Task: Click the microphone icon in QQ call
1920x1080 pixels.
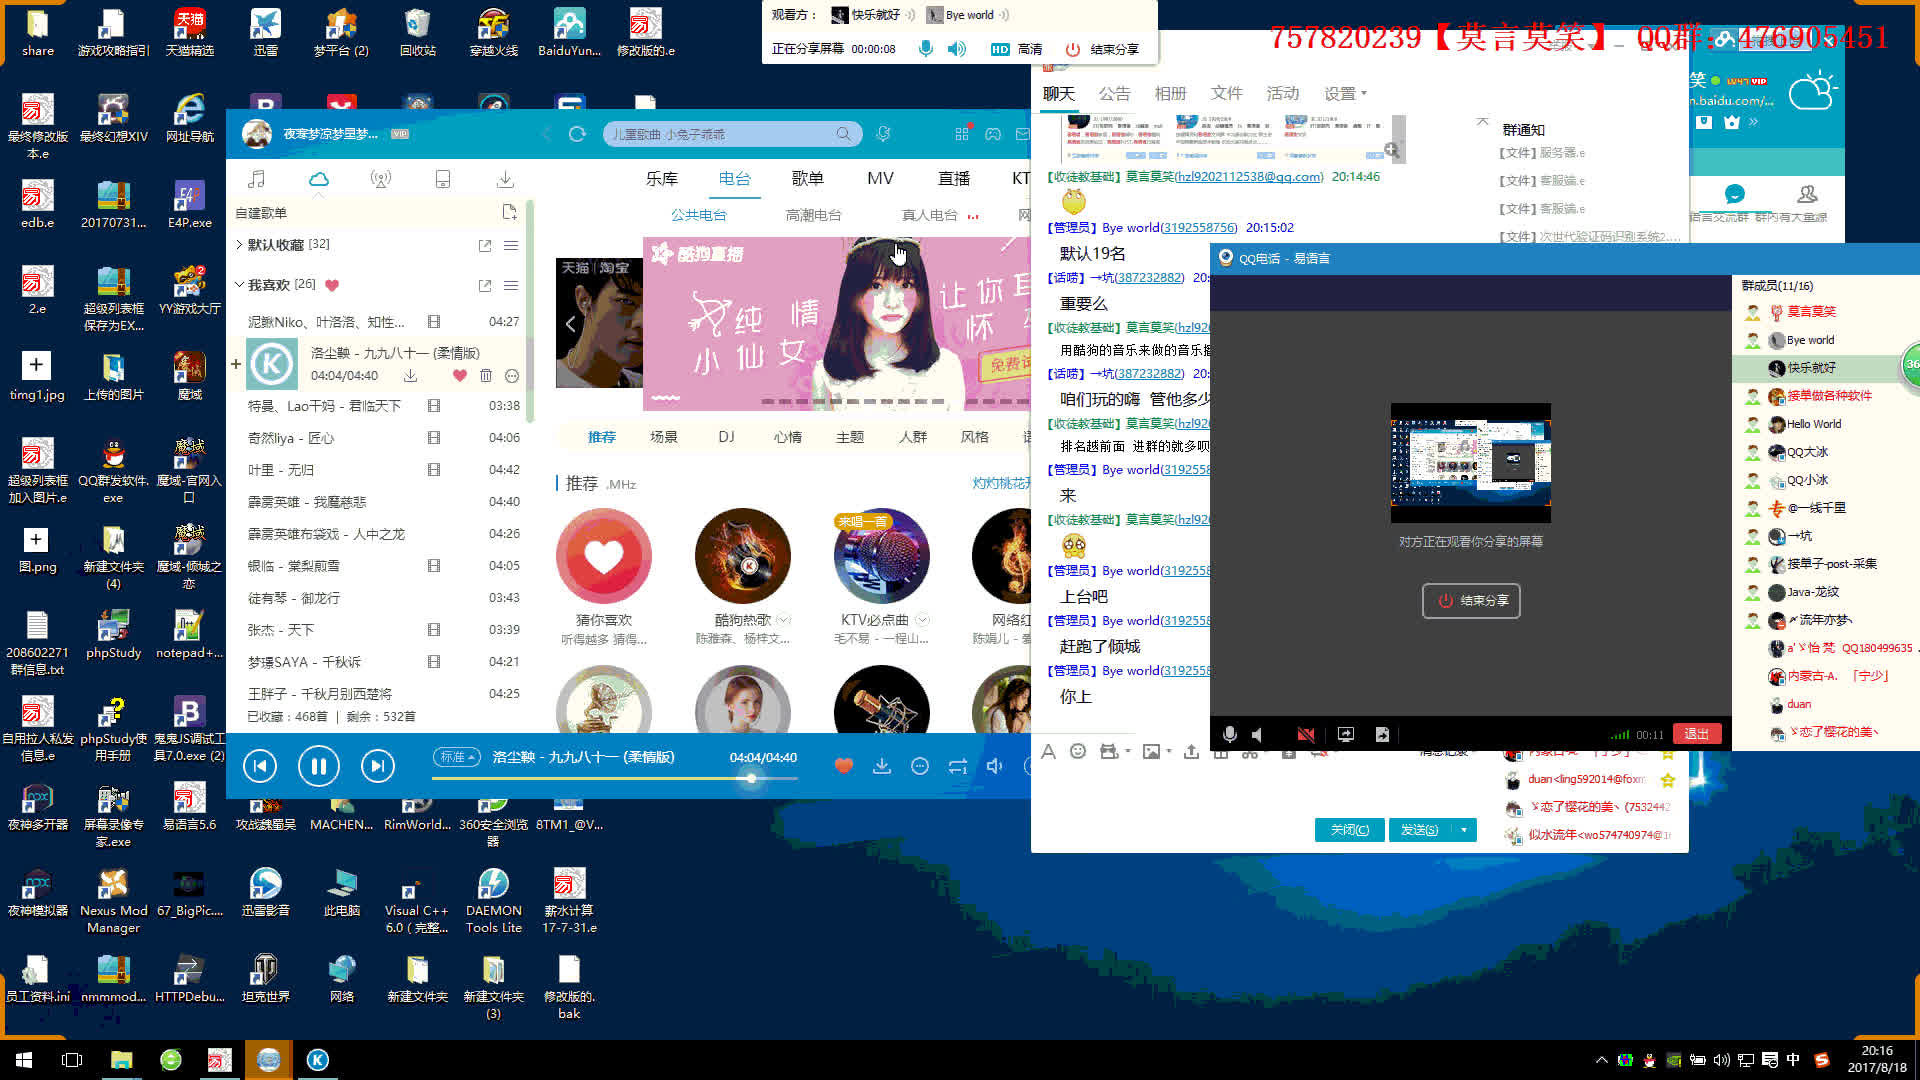Action: tap(1228, 733)
